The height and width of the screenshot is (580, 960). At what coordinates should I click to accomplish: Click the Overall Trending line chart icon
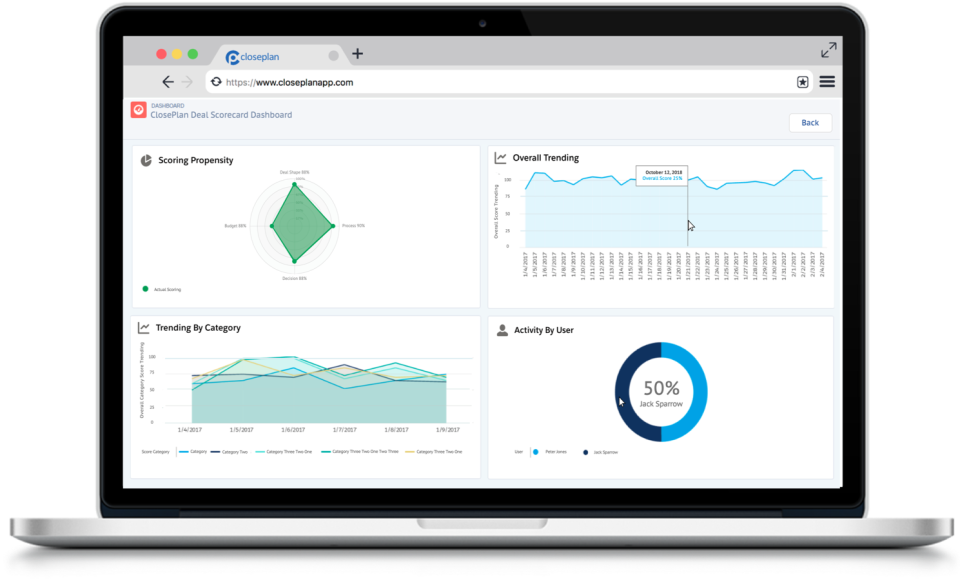(500, 157)
